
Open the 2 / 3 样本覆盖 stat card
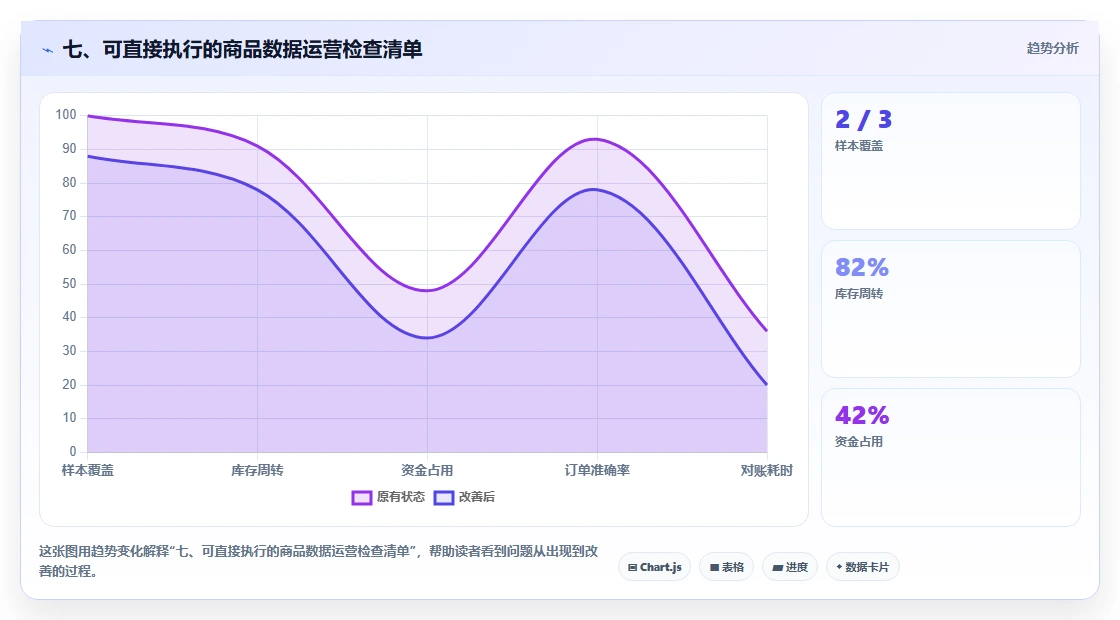[x=951, y=161]
